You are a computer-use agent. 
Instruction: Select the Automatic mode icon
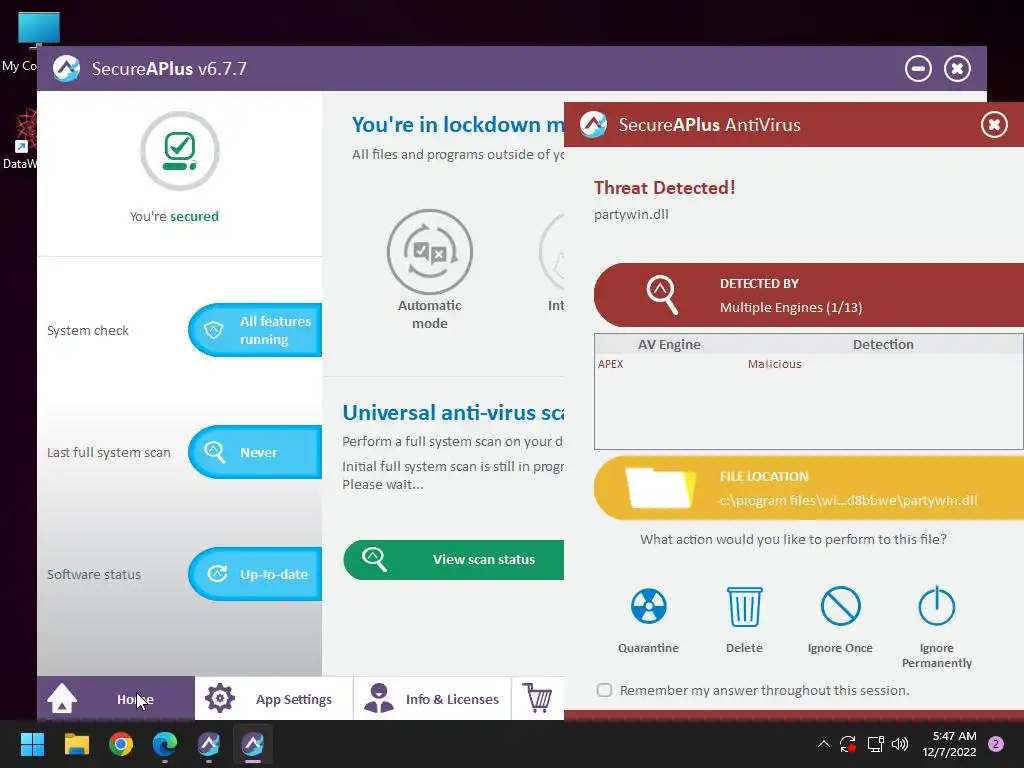point(430,252)
